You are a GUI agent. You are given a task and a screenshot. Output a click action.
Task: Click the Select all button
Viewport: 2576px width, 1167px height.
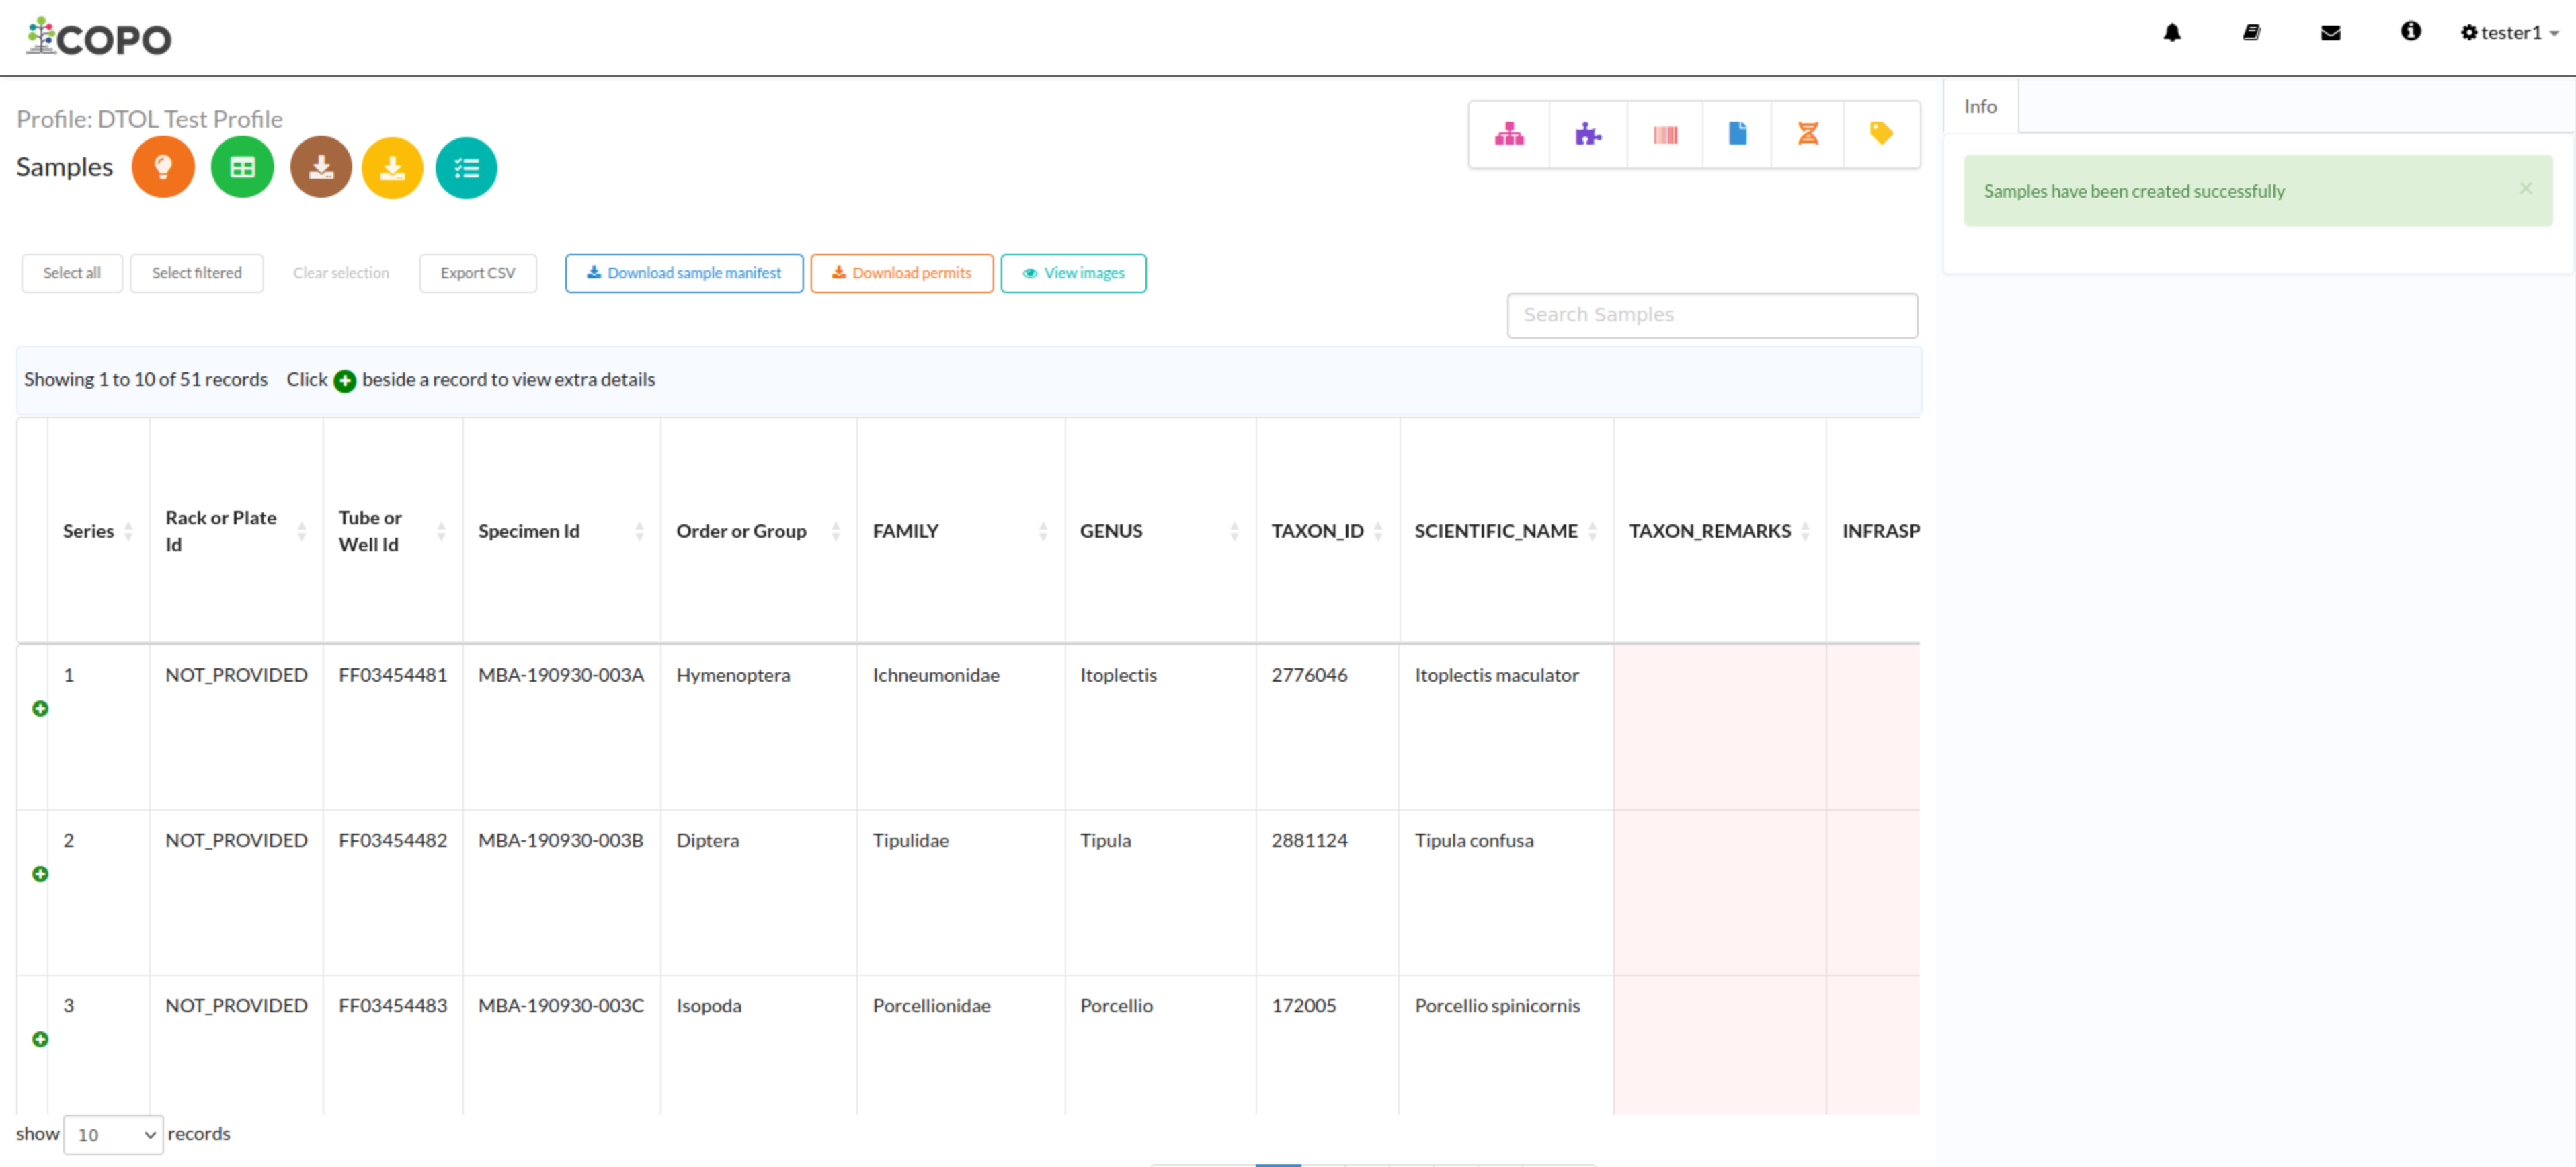point(72,274)
